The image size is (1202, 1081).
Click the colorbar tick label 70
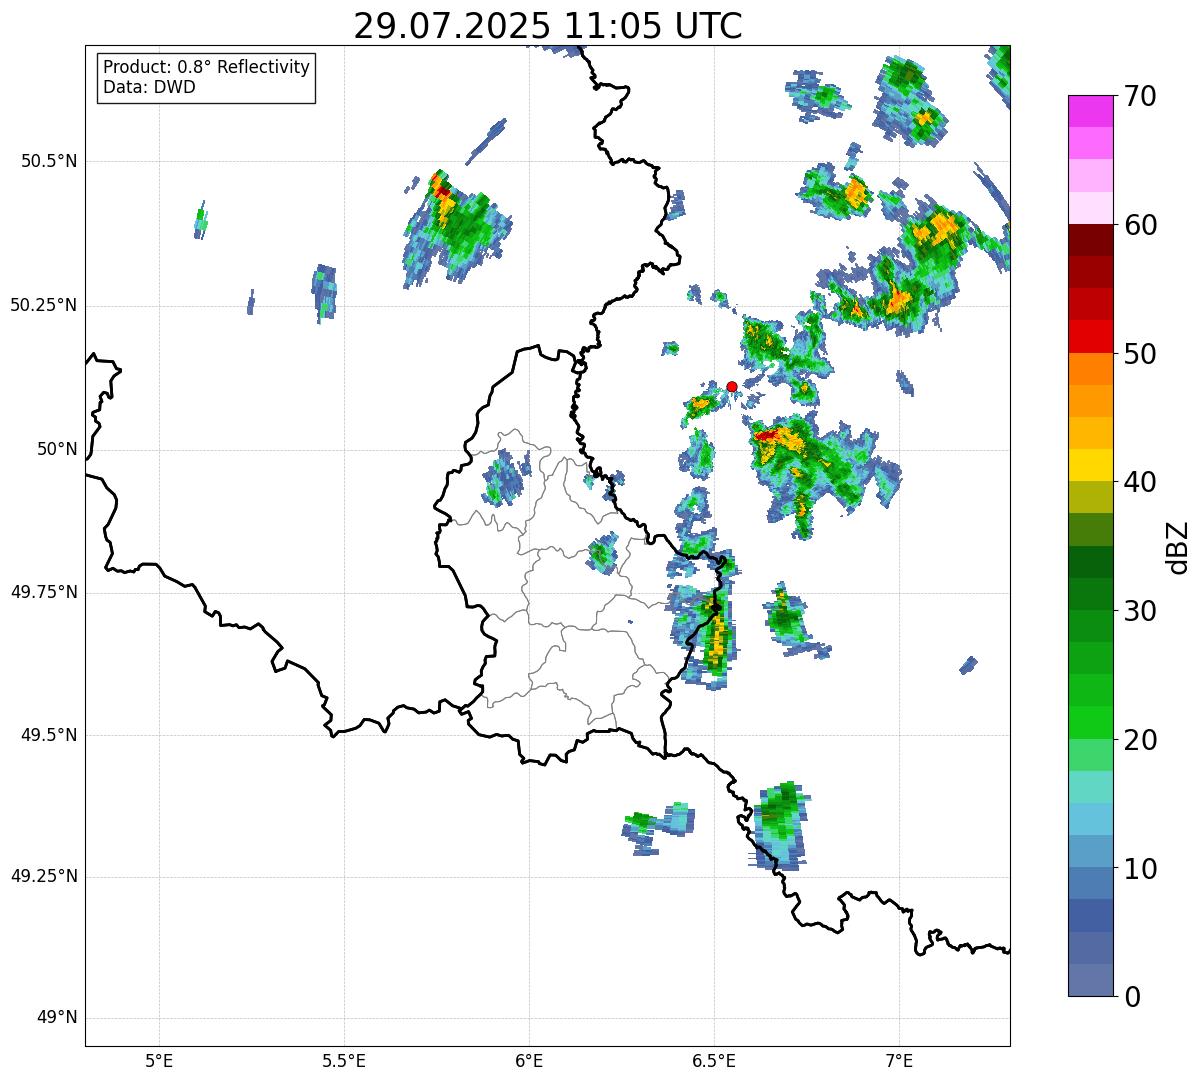(x=1140, y=96)
